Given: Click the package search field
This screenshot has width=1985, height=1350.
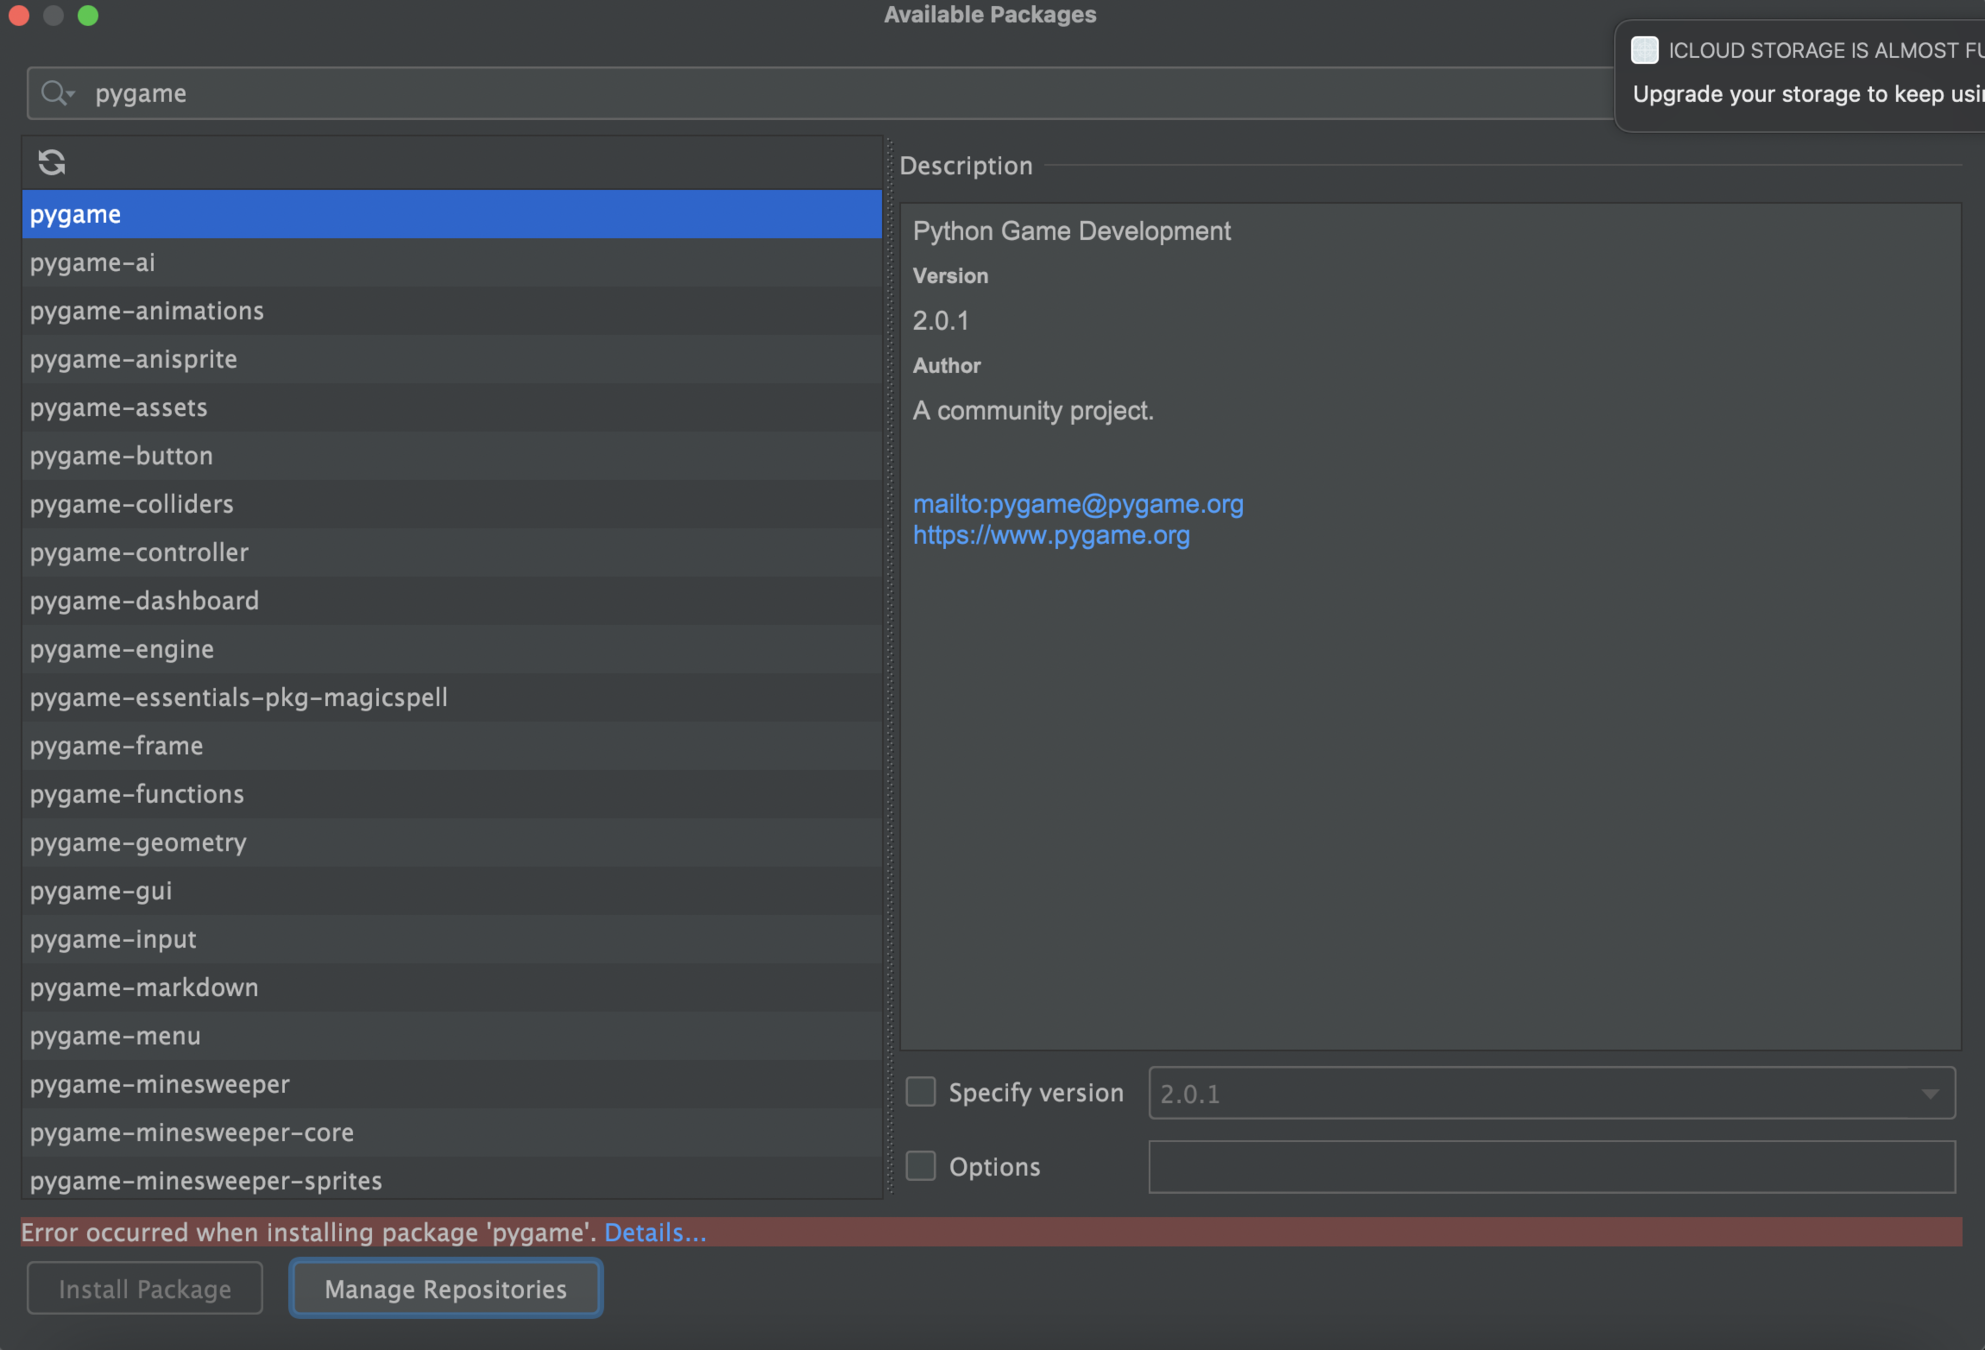Looking at the screenshot, I should click(x=800, y=93).
